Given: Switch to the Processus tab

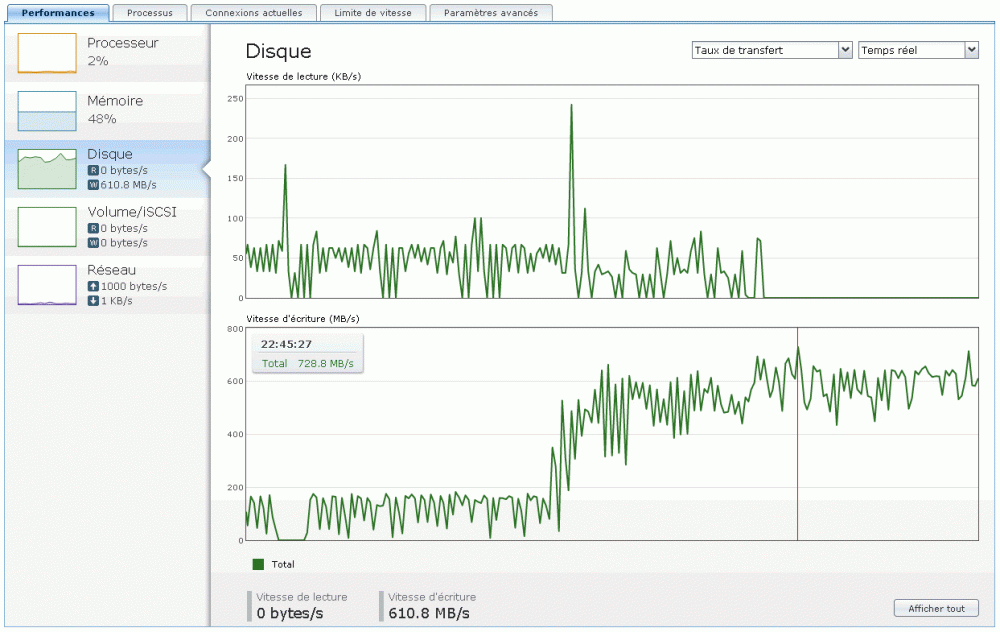Looking at the screenshot, I should [x=150, y=13].
